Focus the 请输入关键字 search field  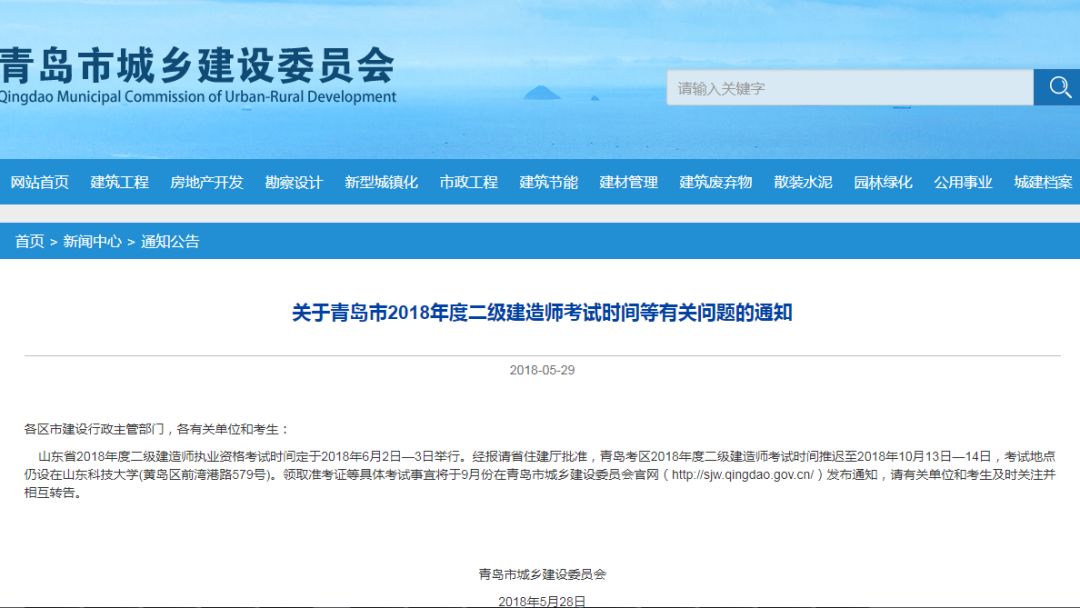850,87
